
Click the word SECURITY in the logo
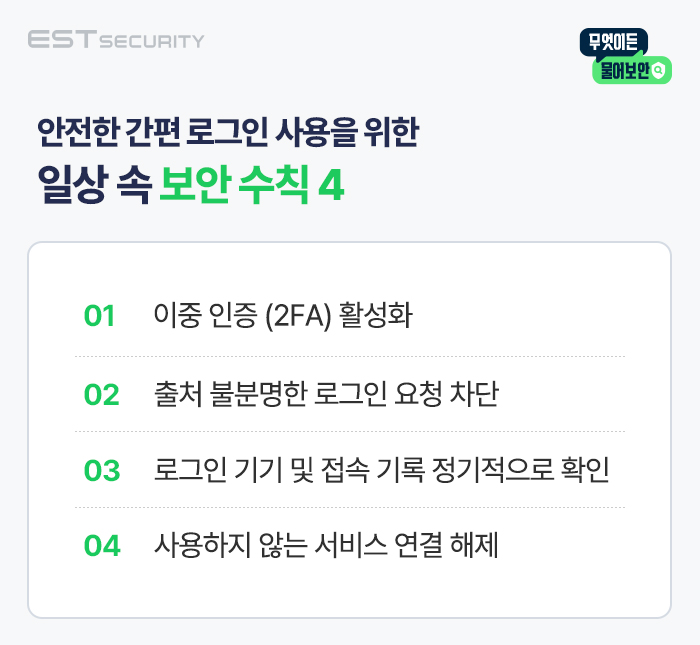[151, 42]
